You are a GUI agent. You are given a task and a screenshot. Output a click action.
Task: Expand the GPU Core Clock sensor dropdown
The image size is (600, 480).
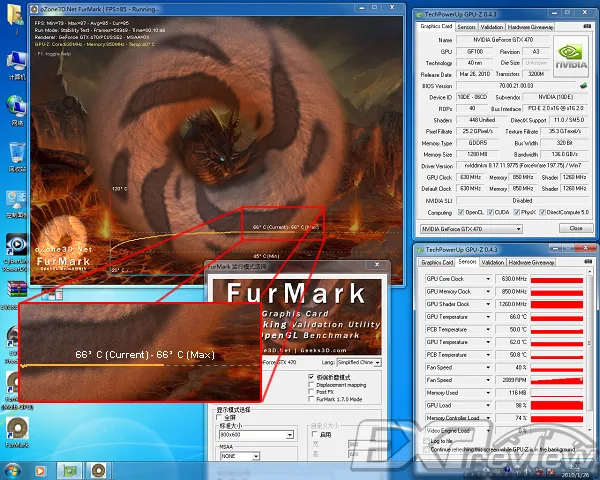[489, 278]
